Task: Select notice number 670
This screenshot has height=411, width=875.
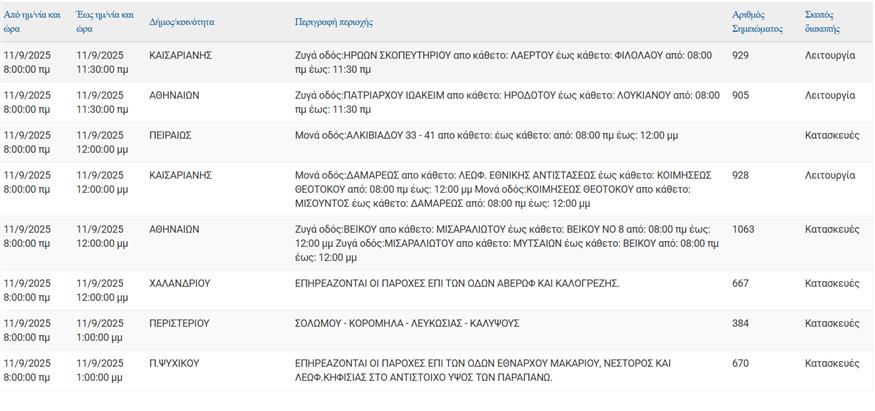Action: 740,363
